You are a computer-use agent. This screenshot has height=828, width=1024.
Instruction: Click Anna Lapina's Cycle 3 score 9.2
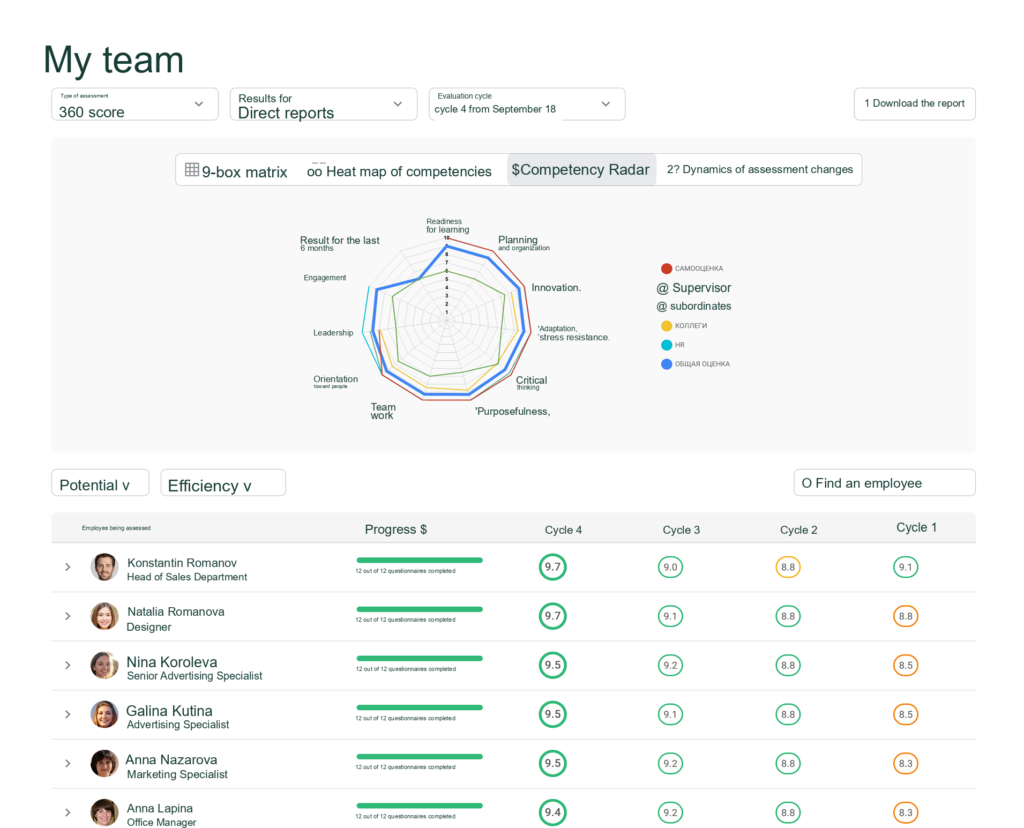[x=670, y=812]
